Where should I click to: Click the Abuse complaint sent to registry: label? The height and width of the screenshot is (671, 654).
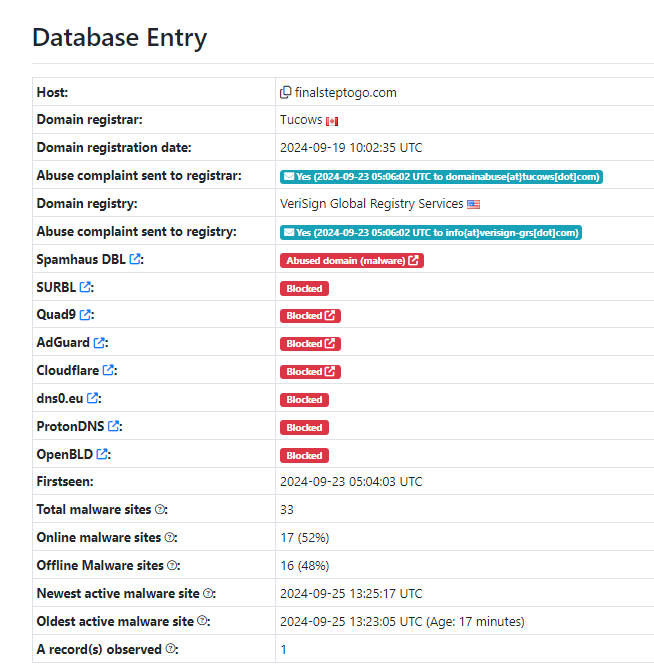(137, 231)
